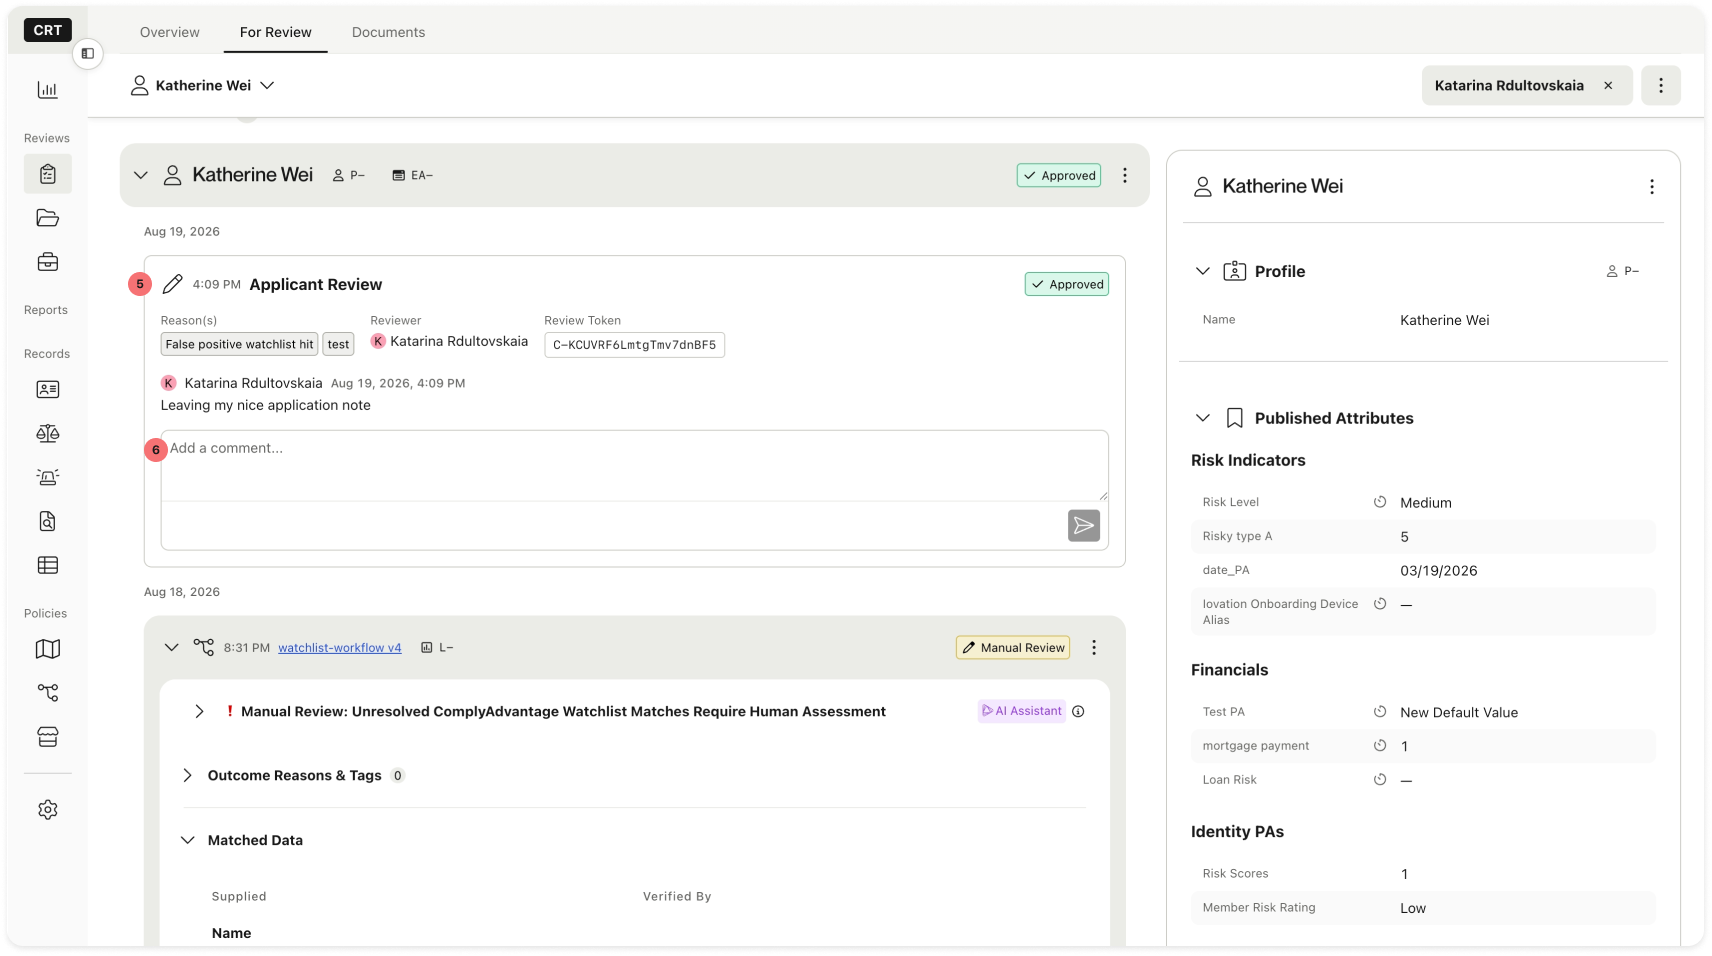Open the folder icon in sidebar
Screen dimensions: 1712x956
click(47, 218)
